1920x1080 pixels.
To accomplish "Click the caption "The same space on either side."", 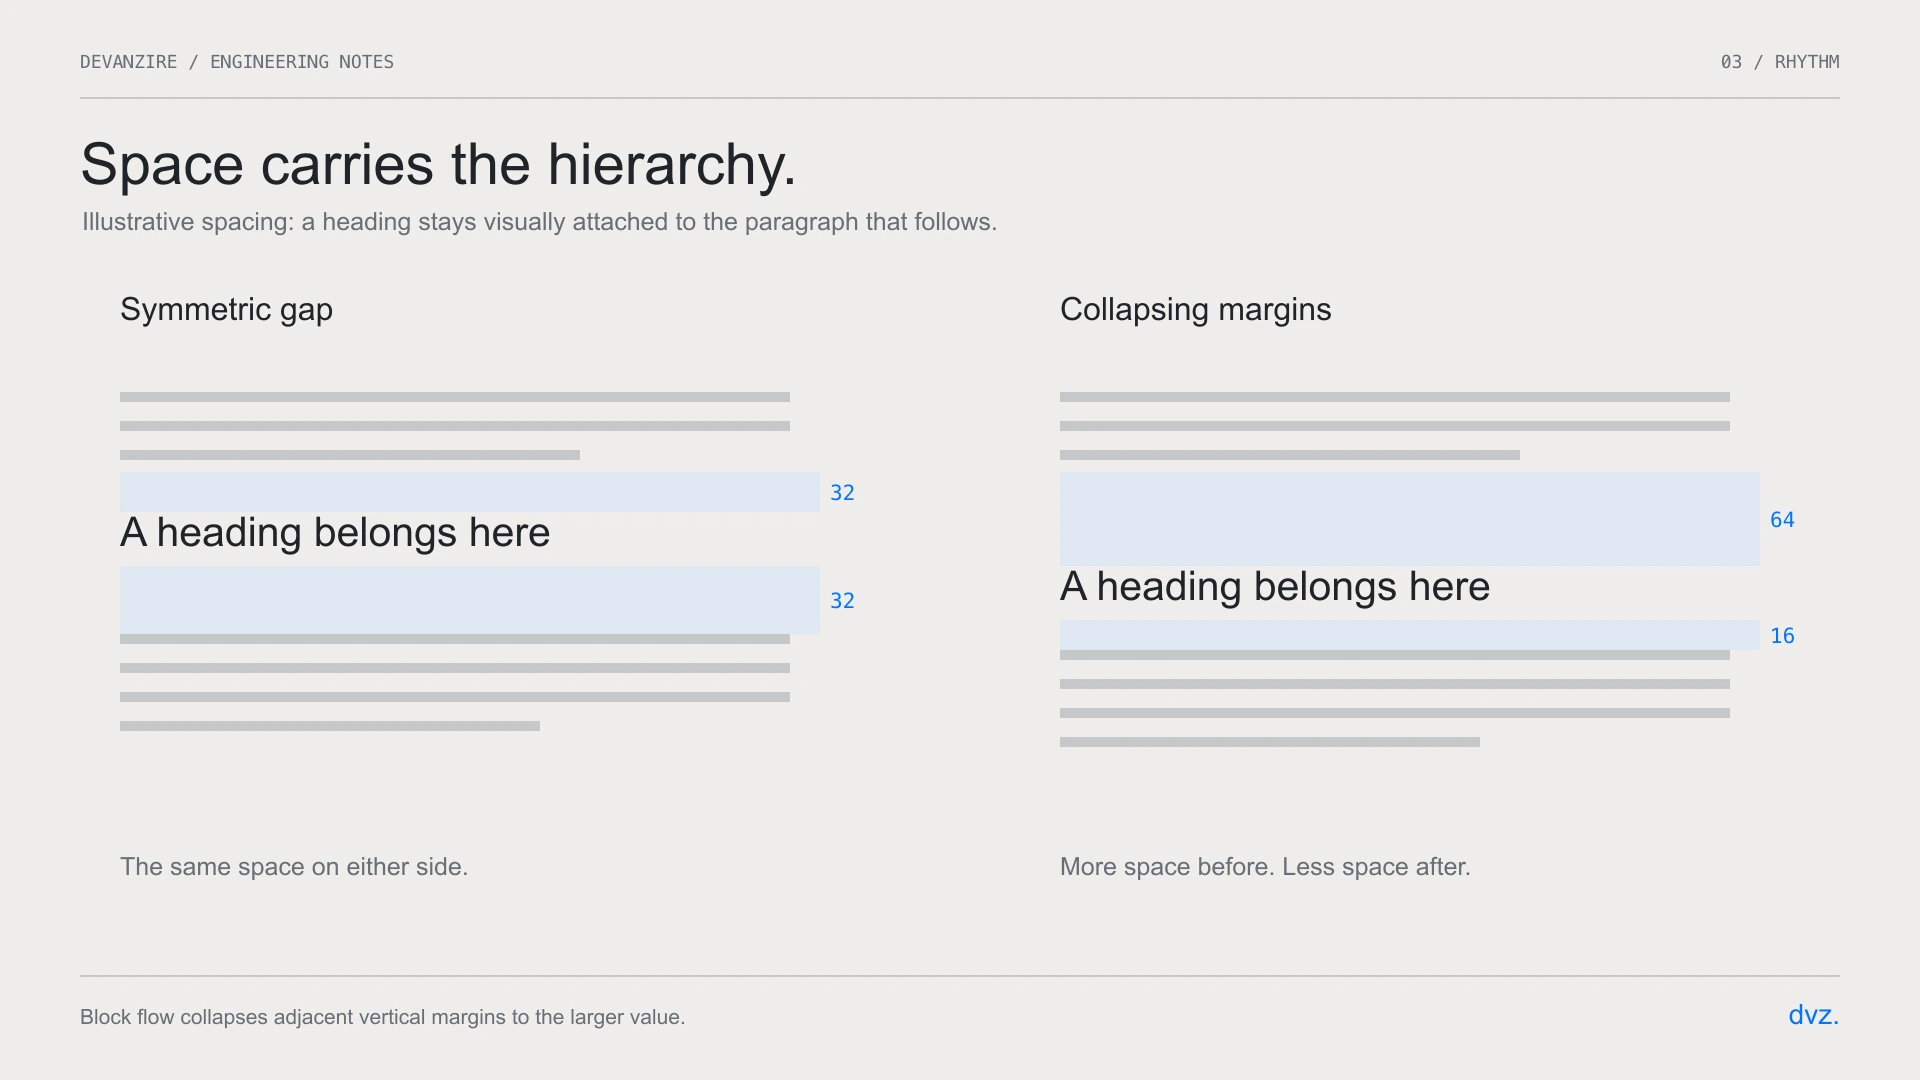I will click(294, 867).
